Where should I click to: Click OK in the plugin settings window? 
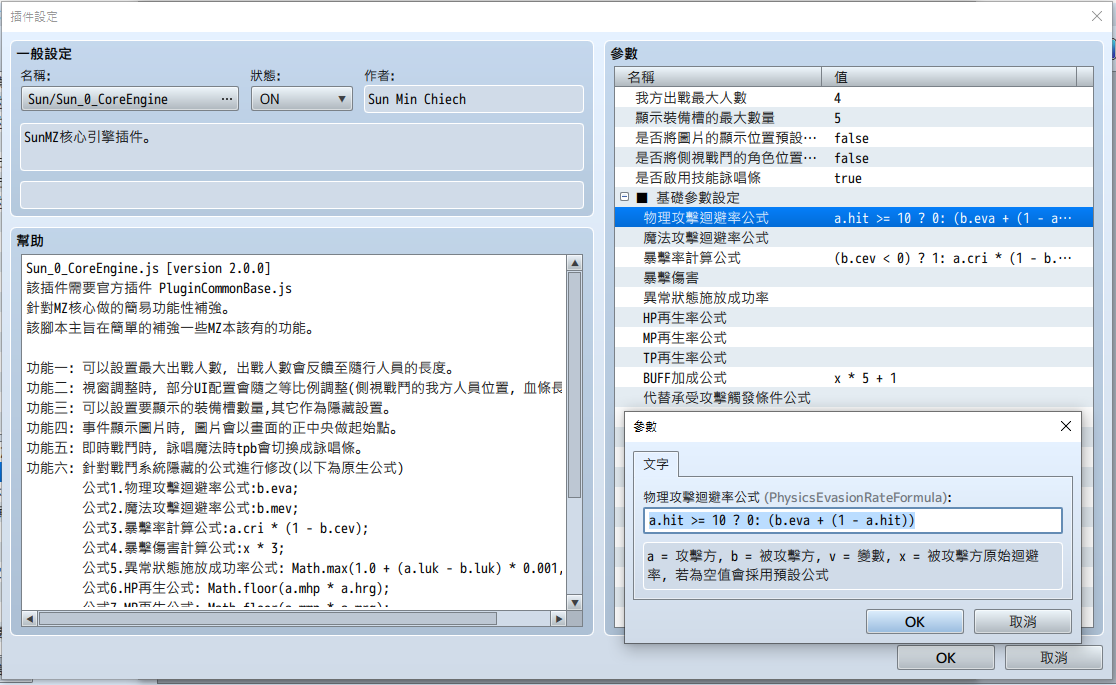pos(945,658)
